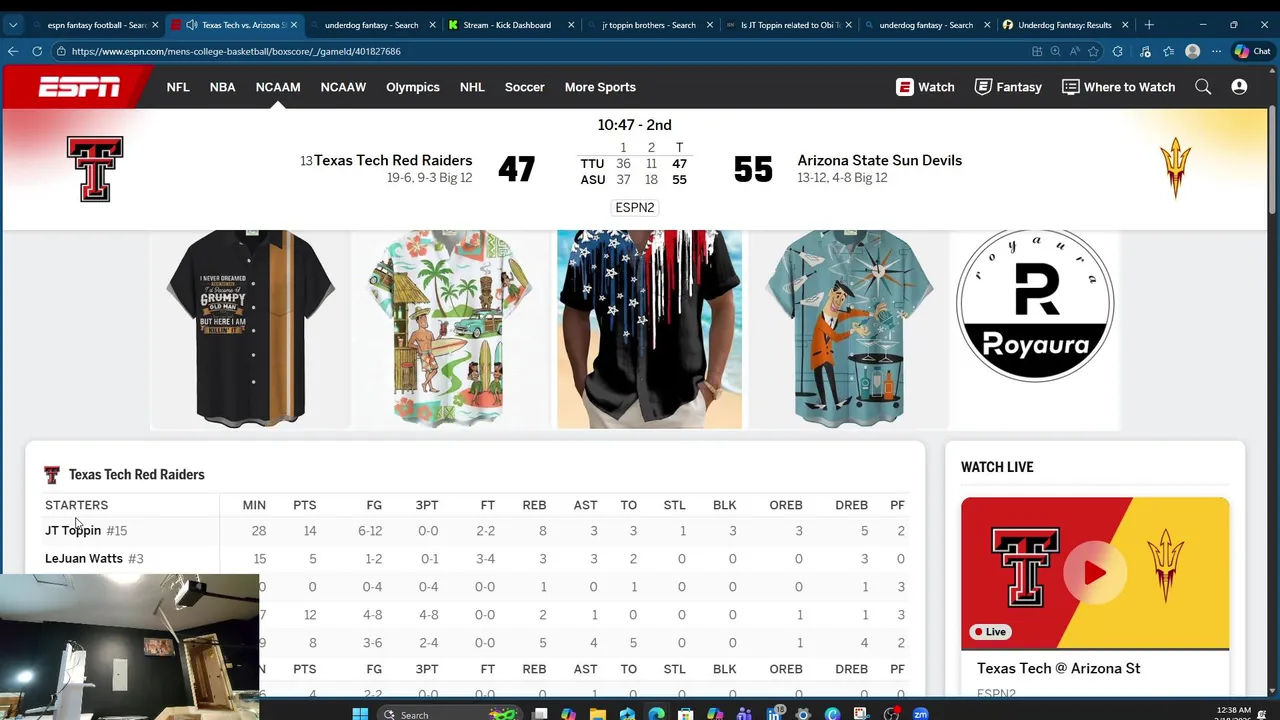Screen dimensions: 1280x720
Task: Close the Underdog Fantasy: Results tab
Action: pyautogui.click(x=1124, y=25)
